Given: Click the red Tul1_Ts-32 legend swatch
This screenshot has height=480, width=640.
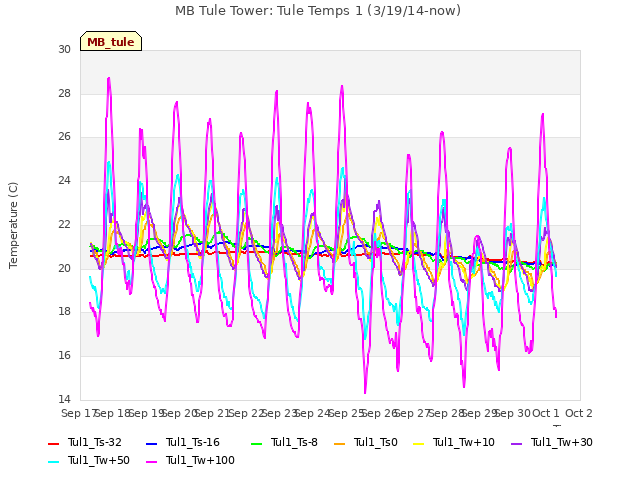Looking at the screenshot, I should tap(53, 444).
